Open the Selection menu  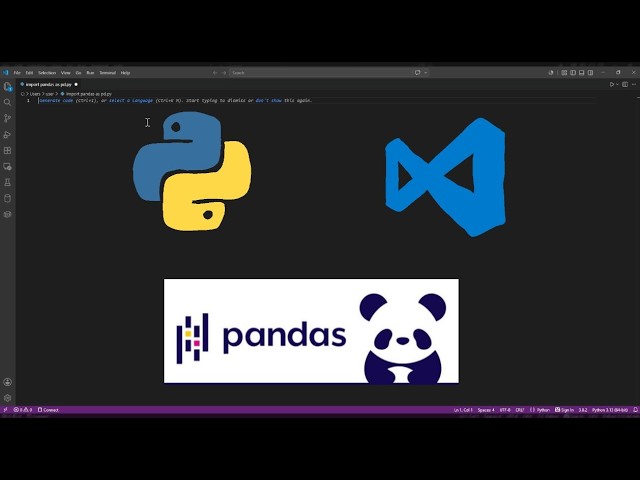click(47, 73)
